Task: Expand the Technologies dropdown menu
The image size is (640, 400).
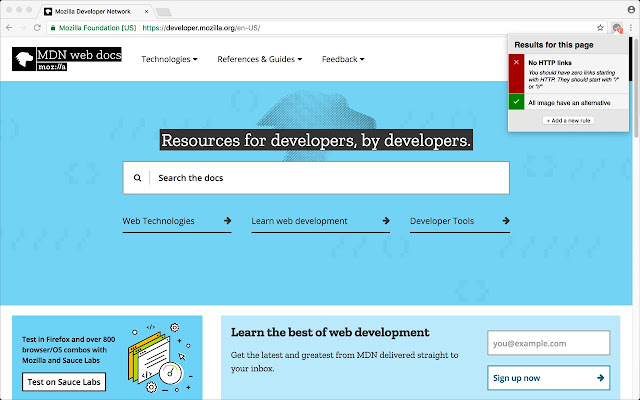Action: [x=169, y=59]
